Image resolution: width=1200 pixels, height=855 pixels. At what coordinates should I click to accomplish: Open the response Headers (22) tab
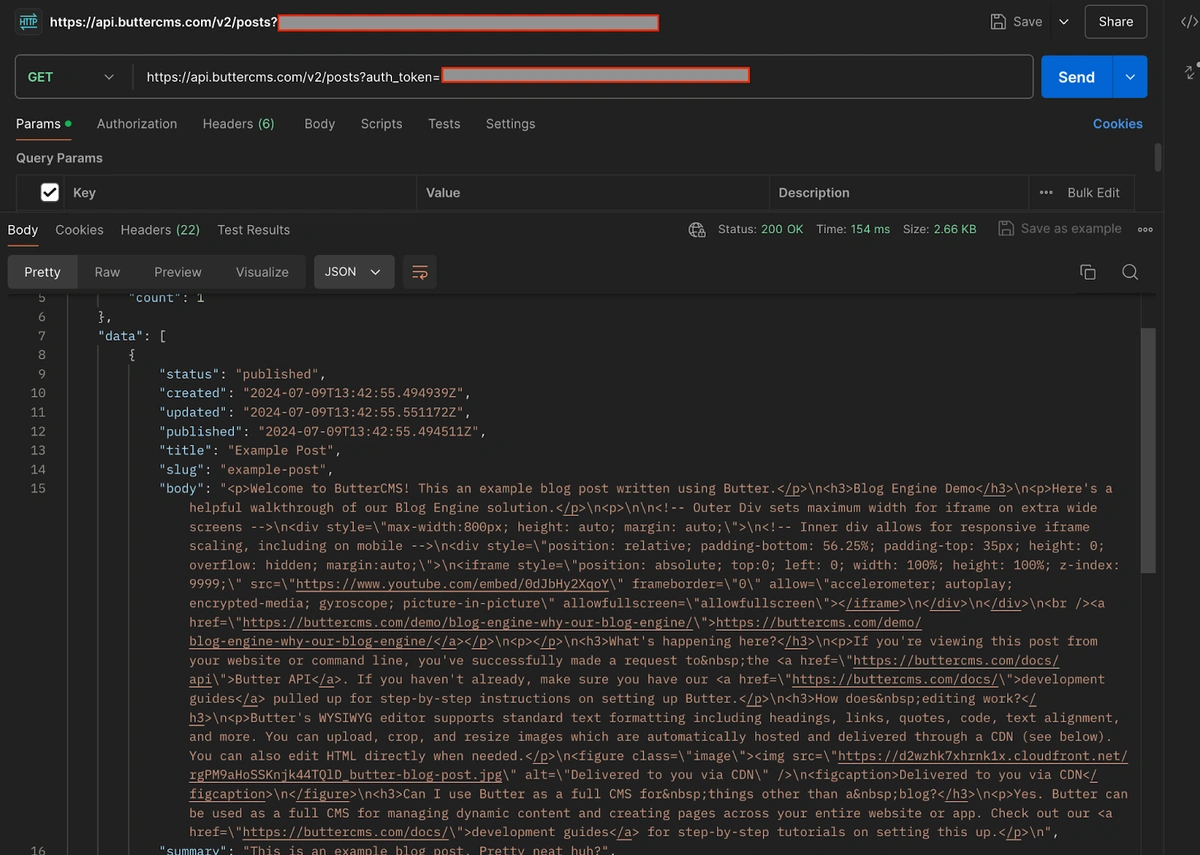(x=160, y=230)
